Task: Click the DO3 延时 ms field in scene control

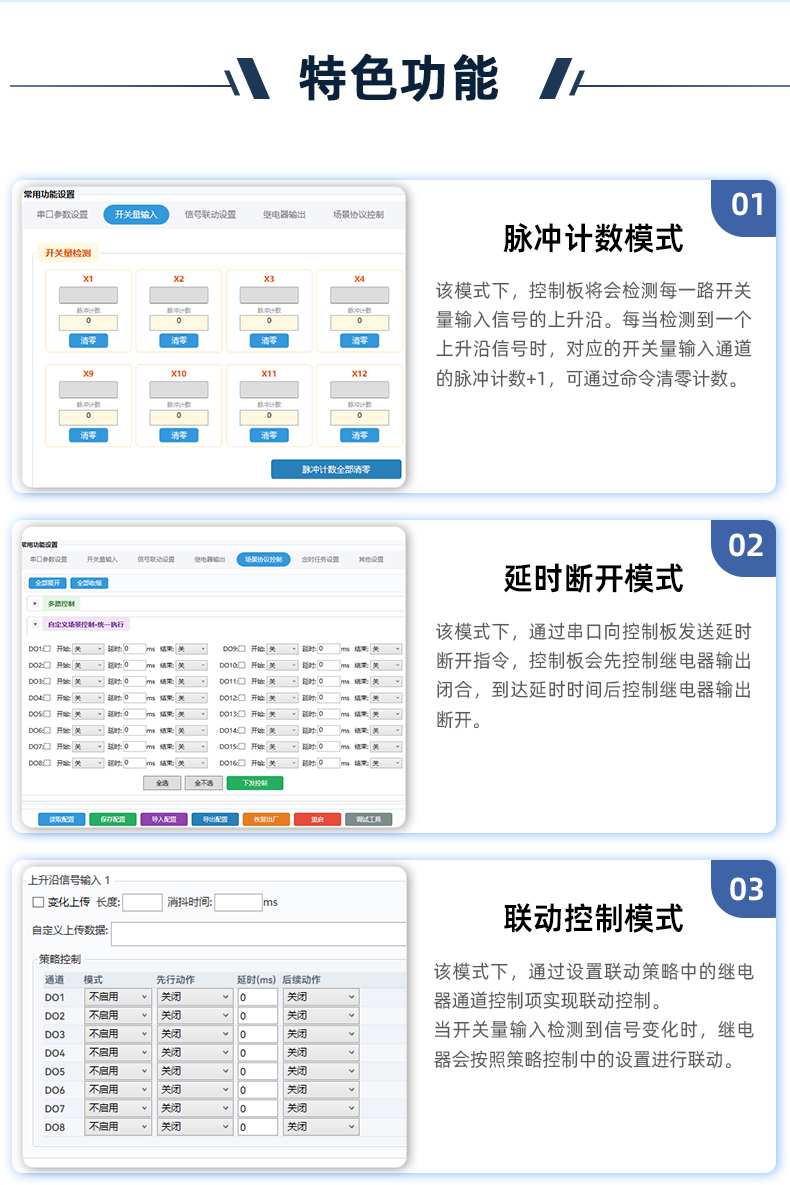Action: 134,681
